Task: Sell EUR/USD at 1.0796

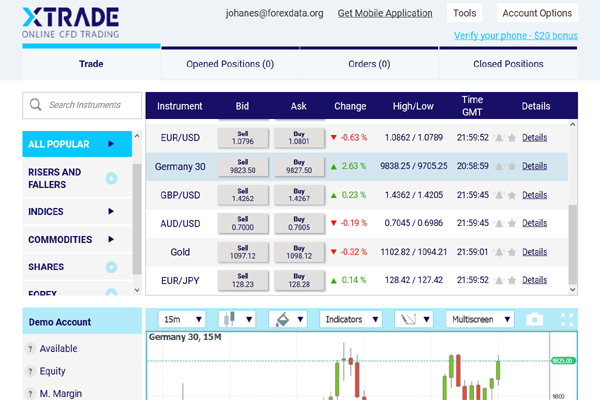Action: pos(243,138)
